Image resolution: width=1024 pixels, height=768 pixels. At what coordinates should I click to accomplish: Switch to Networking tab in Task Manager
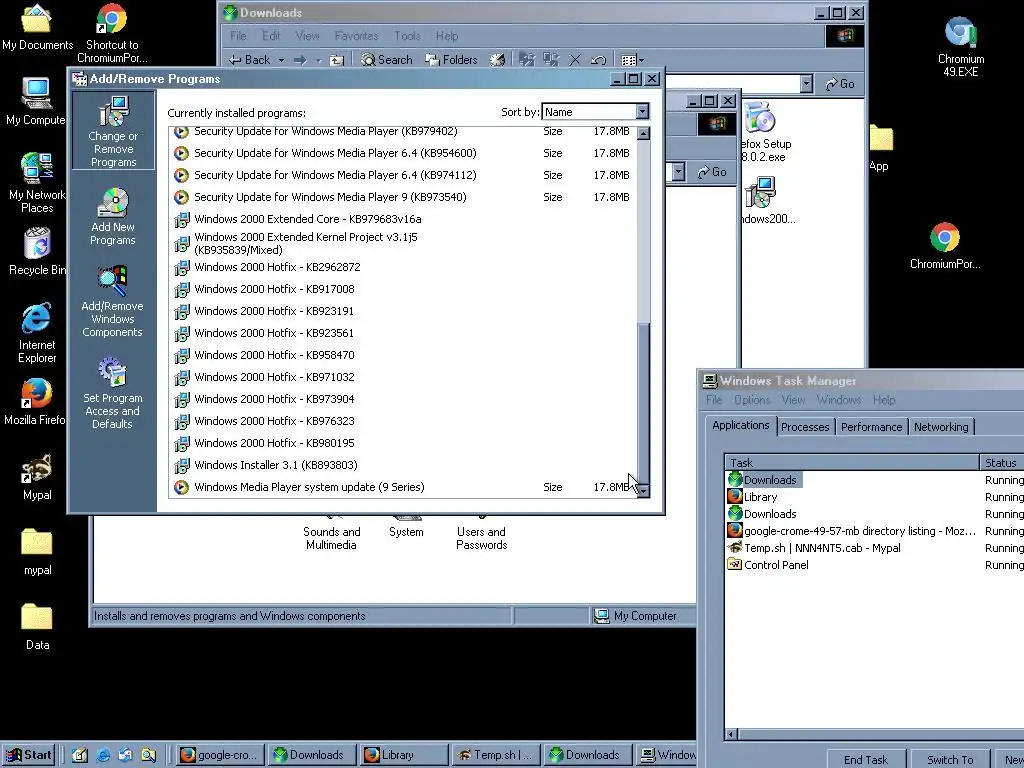[x=941, y=426]
